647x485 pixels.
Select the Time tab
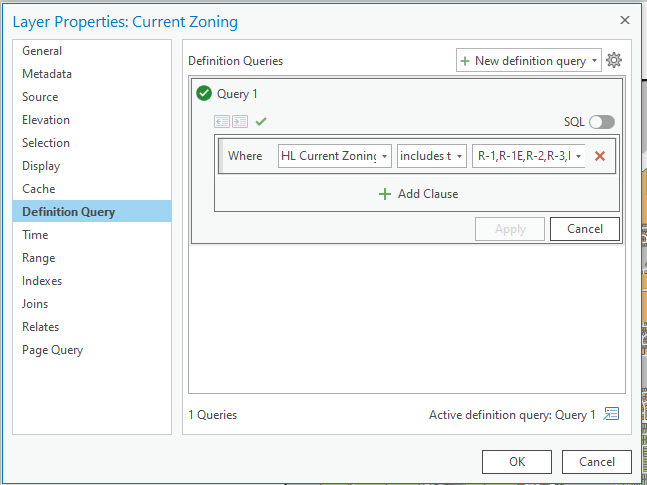coord(92,235)
